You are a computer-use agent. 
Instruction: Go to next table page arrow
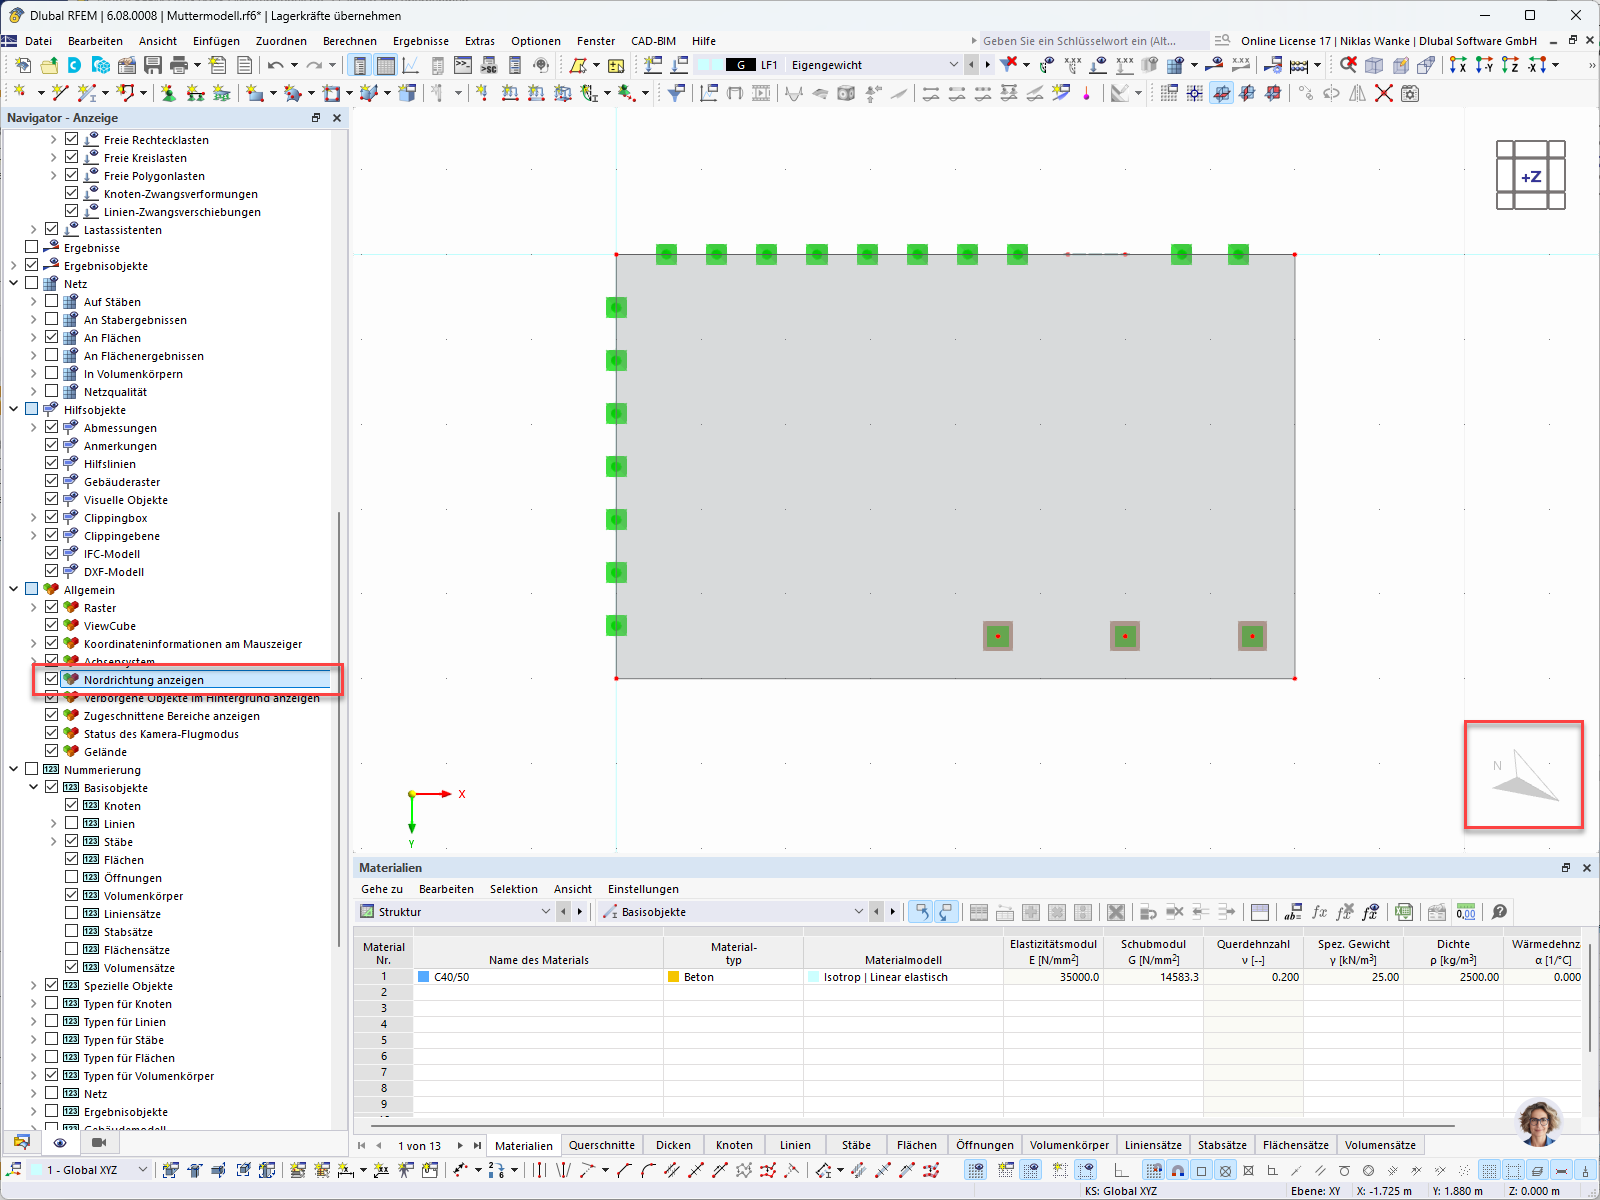pyautogui.click(x=460, y=1146)
